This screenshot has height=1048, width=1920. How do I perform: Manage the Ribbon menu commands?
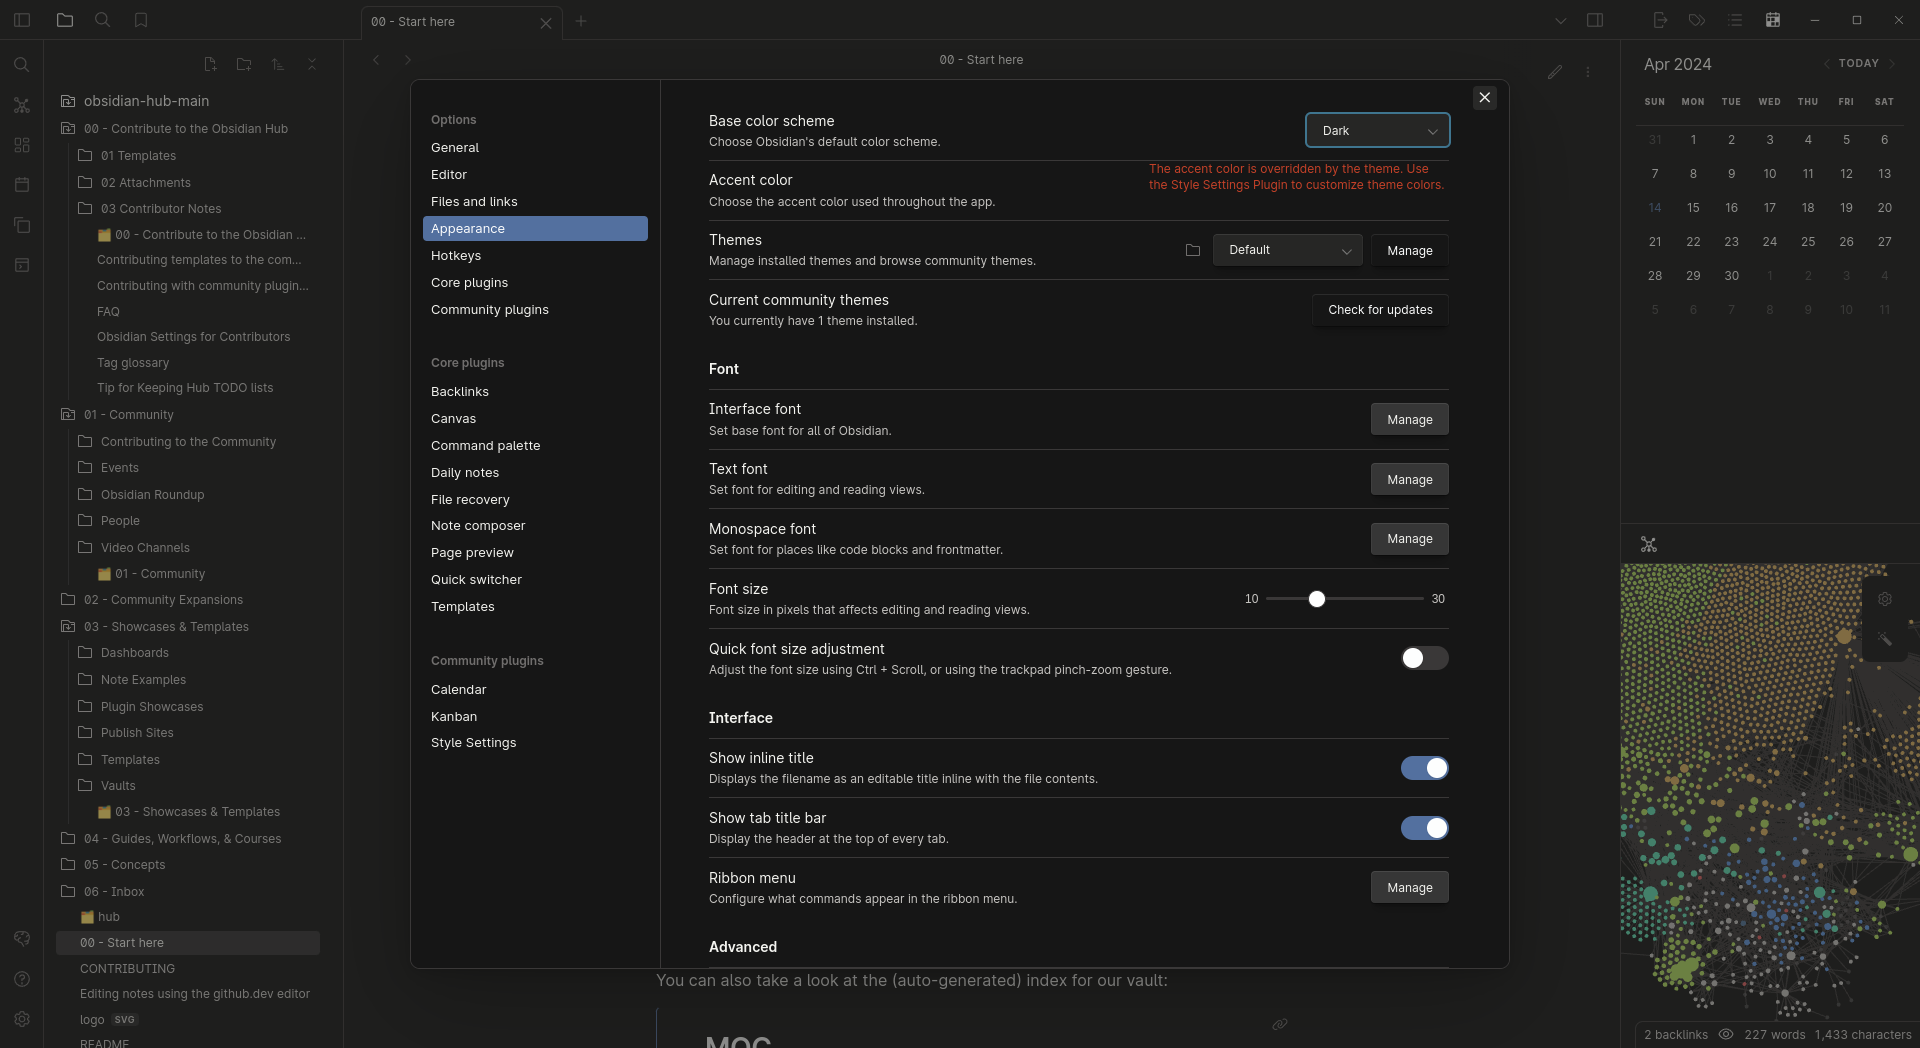1410,888
